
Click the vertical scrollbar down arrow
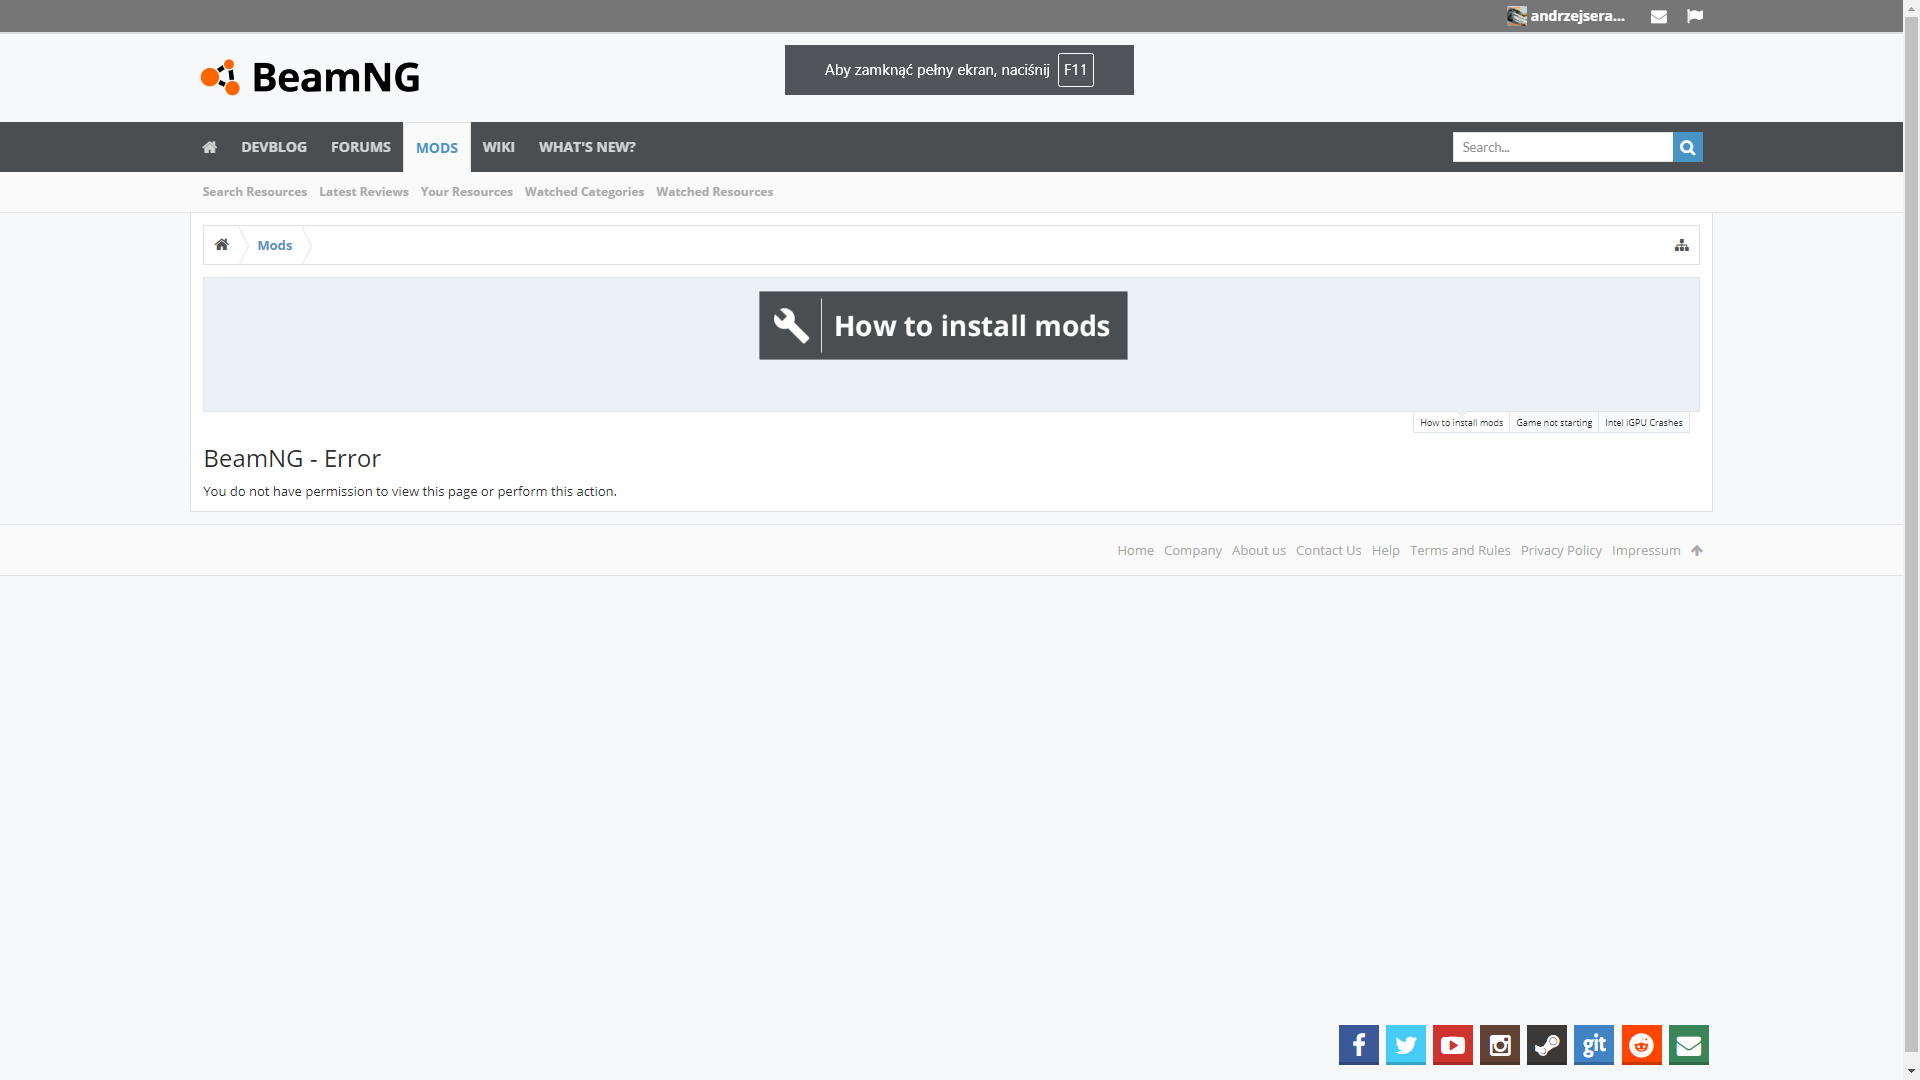tap(1911, 1071)
